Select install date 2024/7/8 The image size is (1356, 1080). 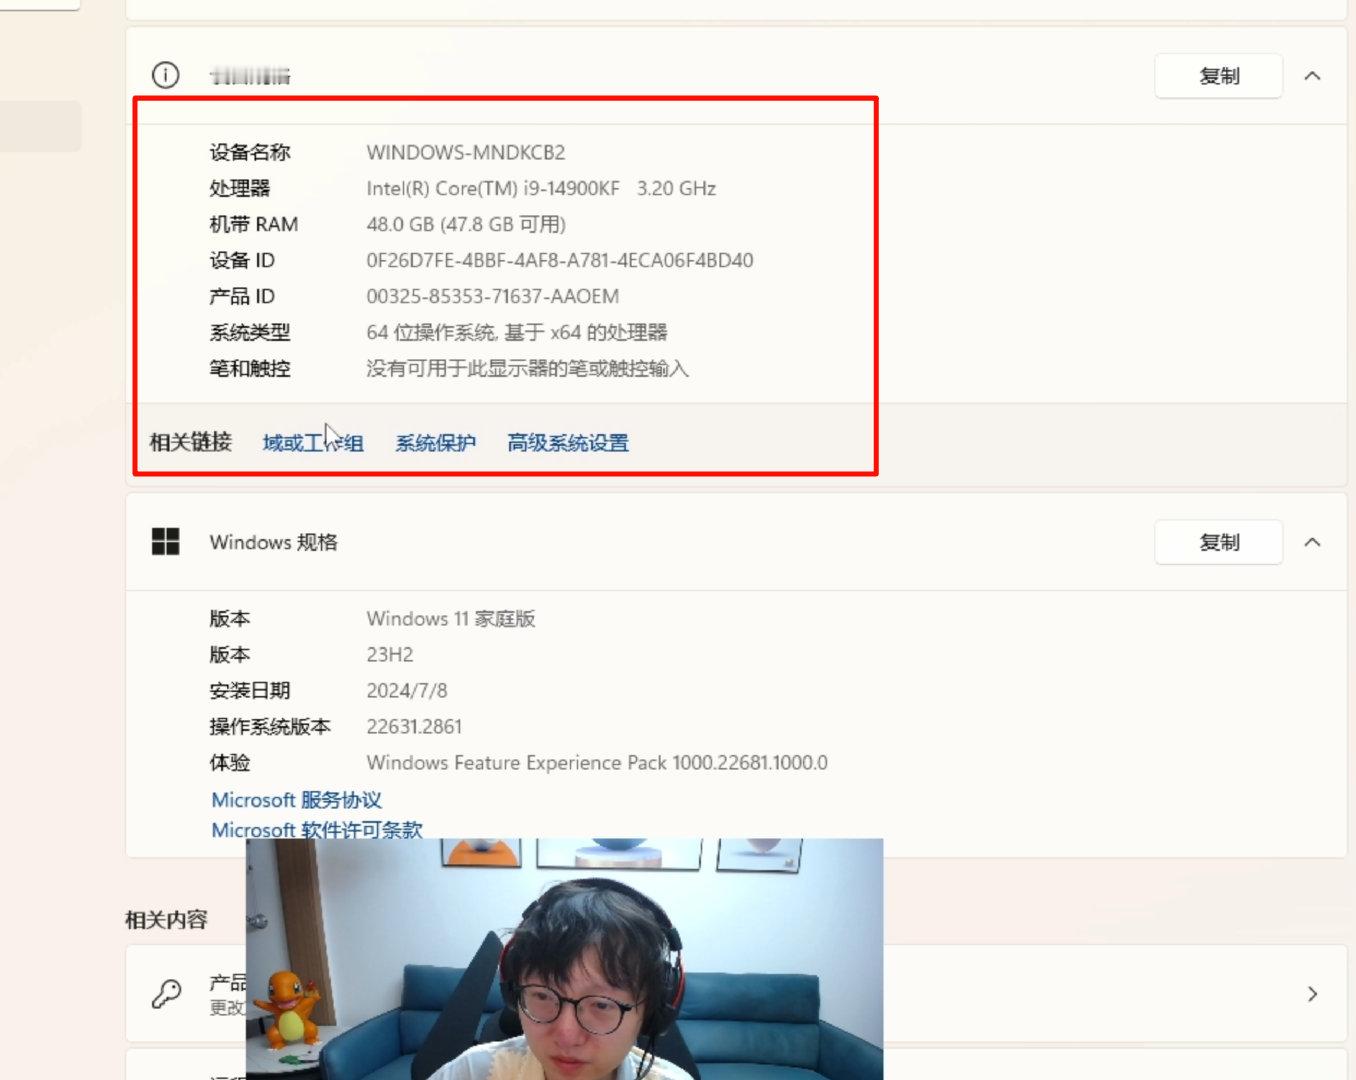407,690
